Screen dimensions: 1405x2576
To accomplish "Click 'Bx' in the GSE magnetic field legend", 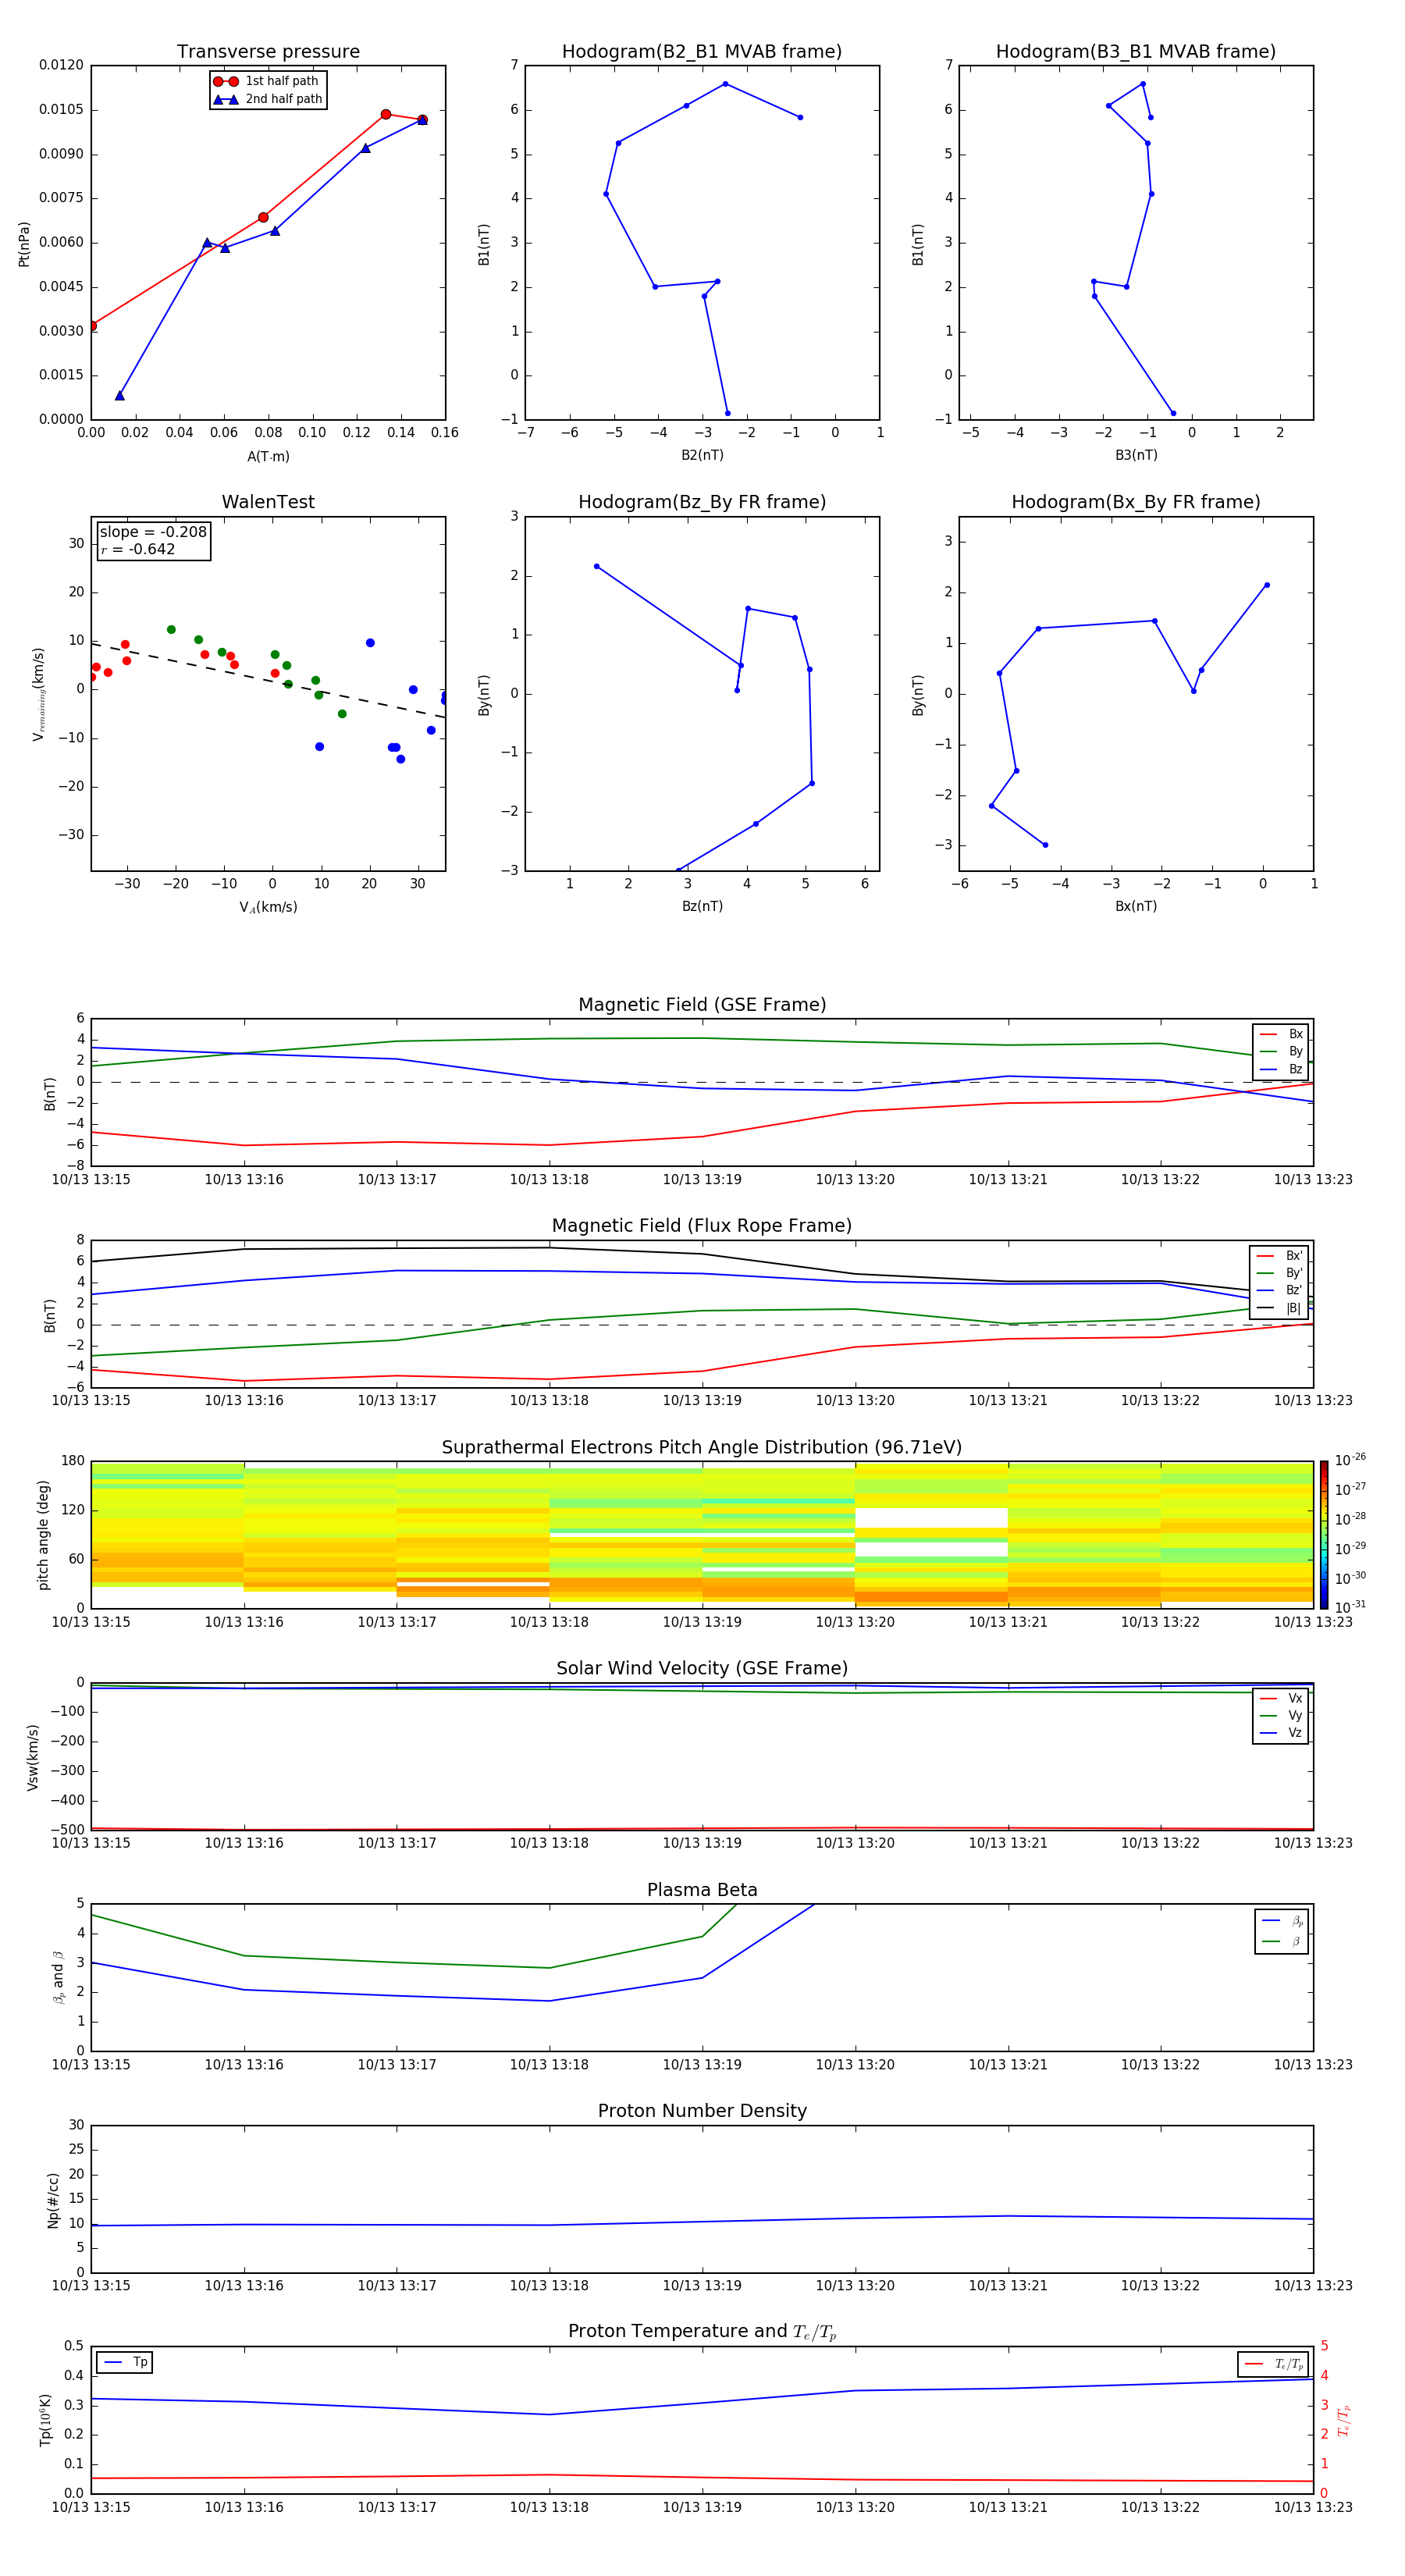I will [1281, 1035].
